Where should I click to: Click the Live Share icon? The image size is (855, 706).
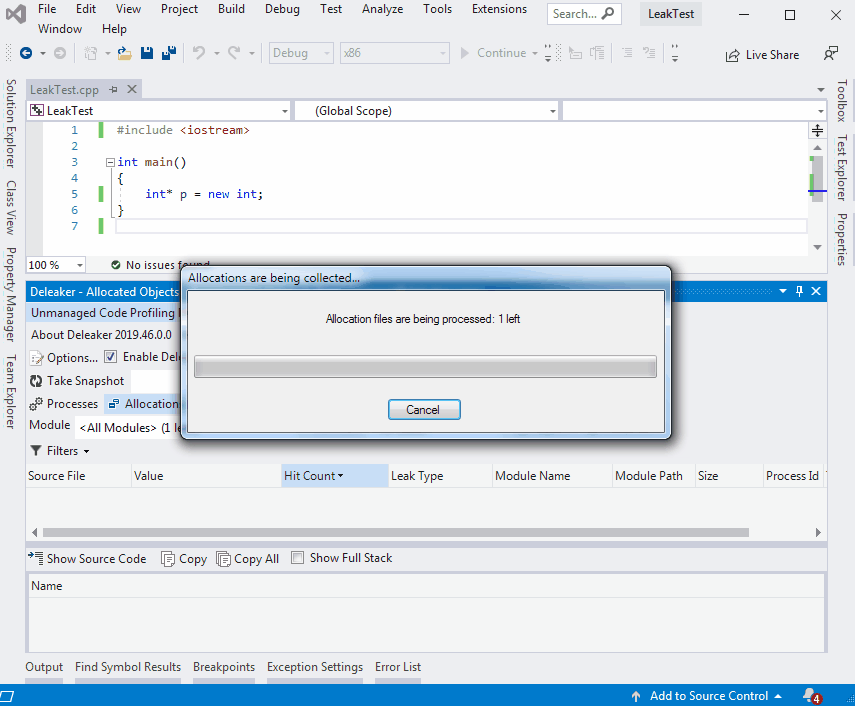(762, 54)
